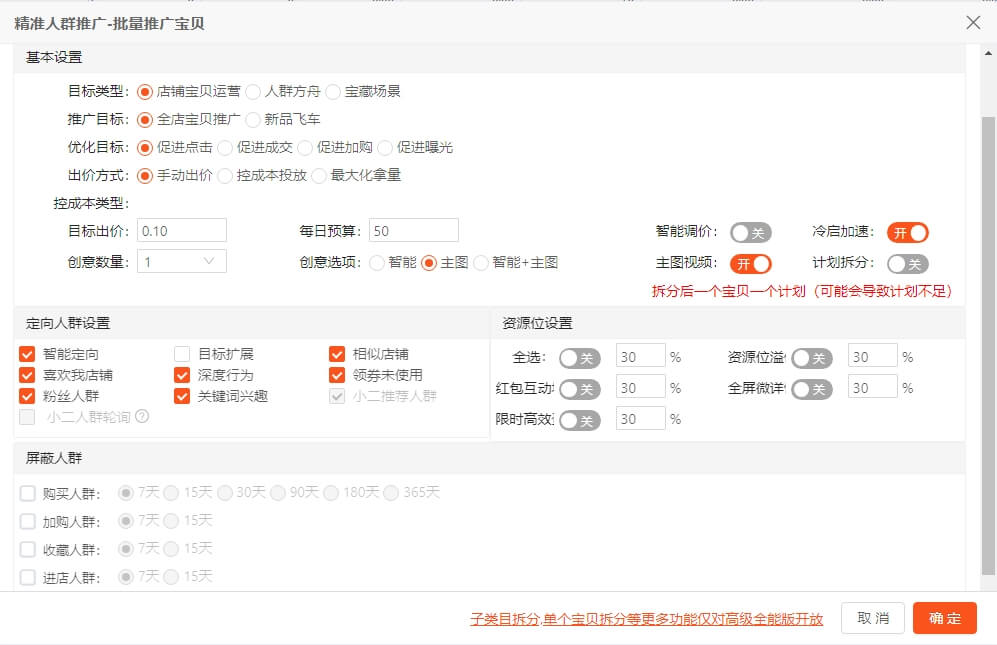Toggle the 主图视频 switch
997x645 pixels.
pyautogui.click(x=751, y=263)
